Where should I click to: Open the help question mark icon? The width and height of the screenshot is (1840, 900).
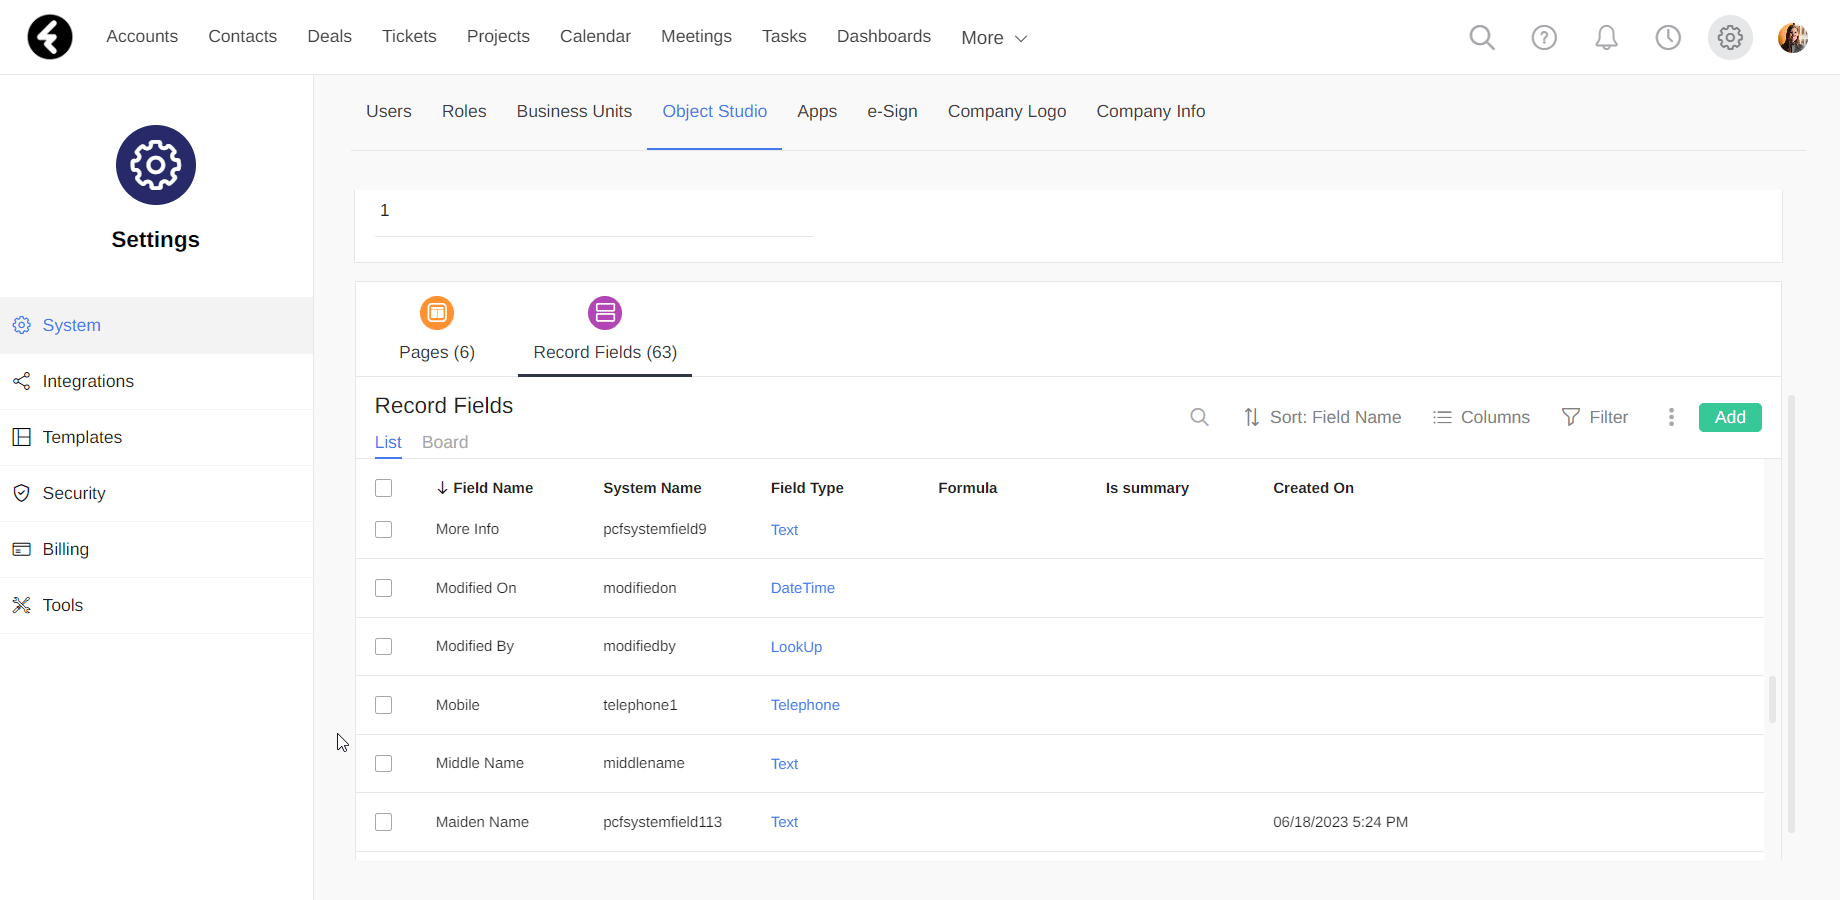pos(1544,38)
